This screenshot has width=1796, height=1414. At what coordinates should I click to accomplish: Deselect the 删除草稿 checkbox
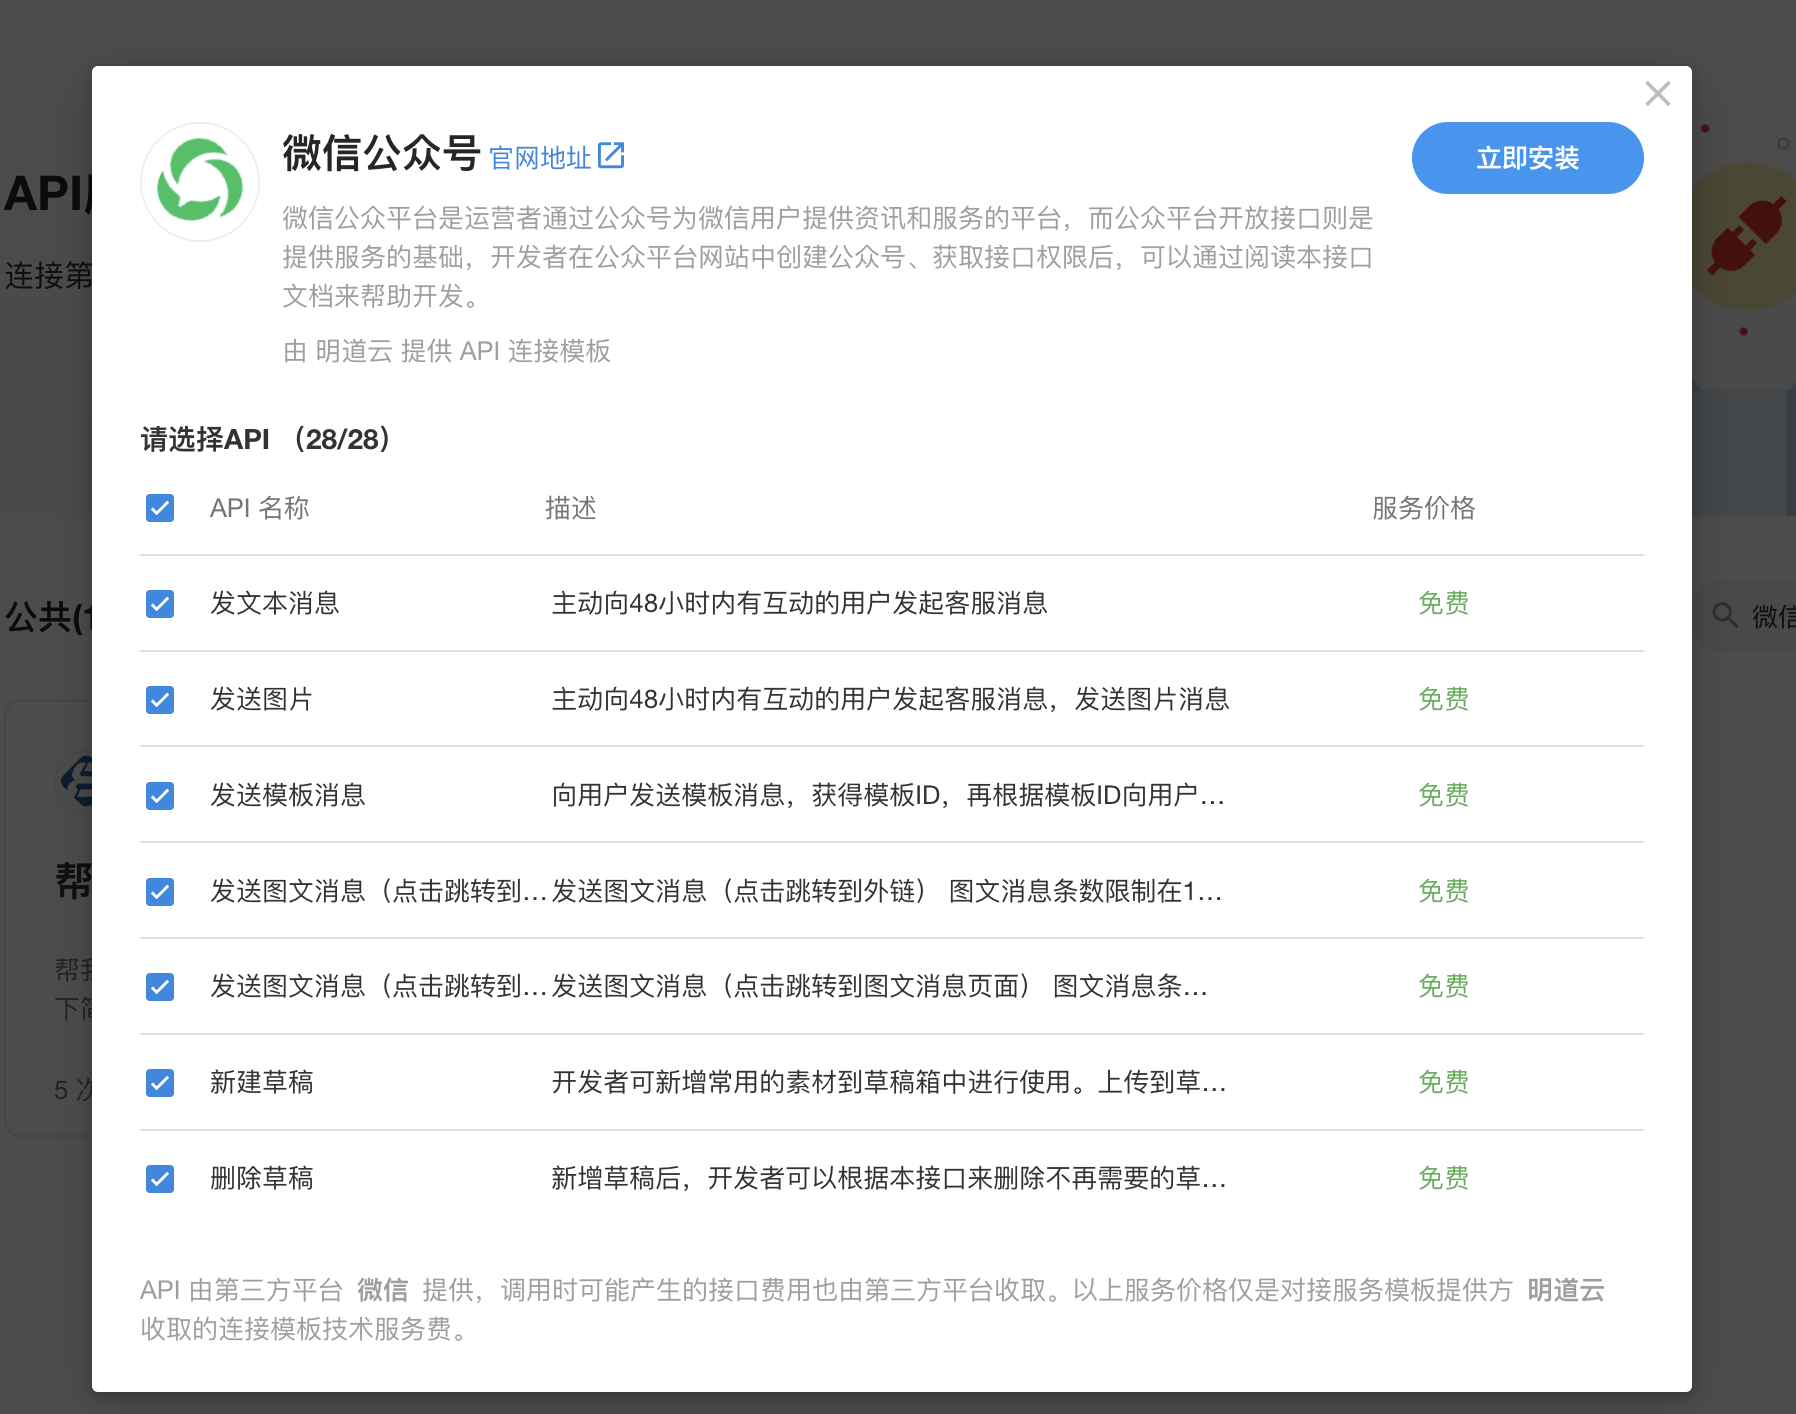pos(160,1179)
